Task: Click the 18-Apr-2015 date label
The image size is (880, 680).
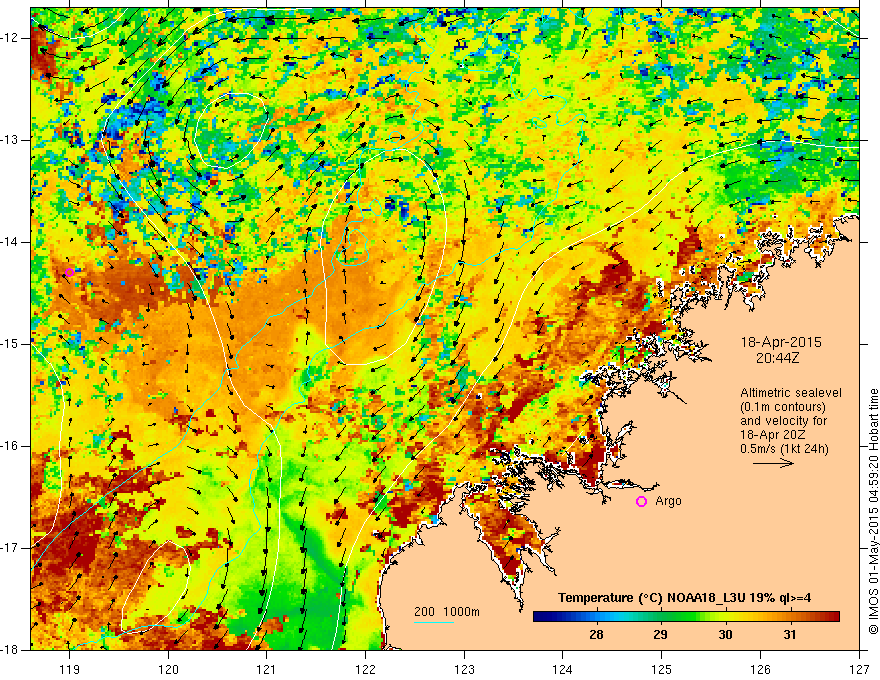Action: tap(781, 342)
